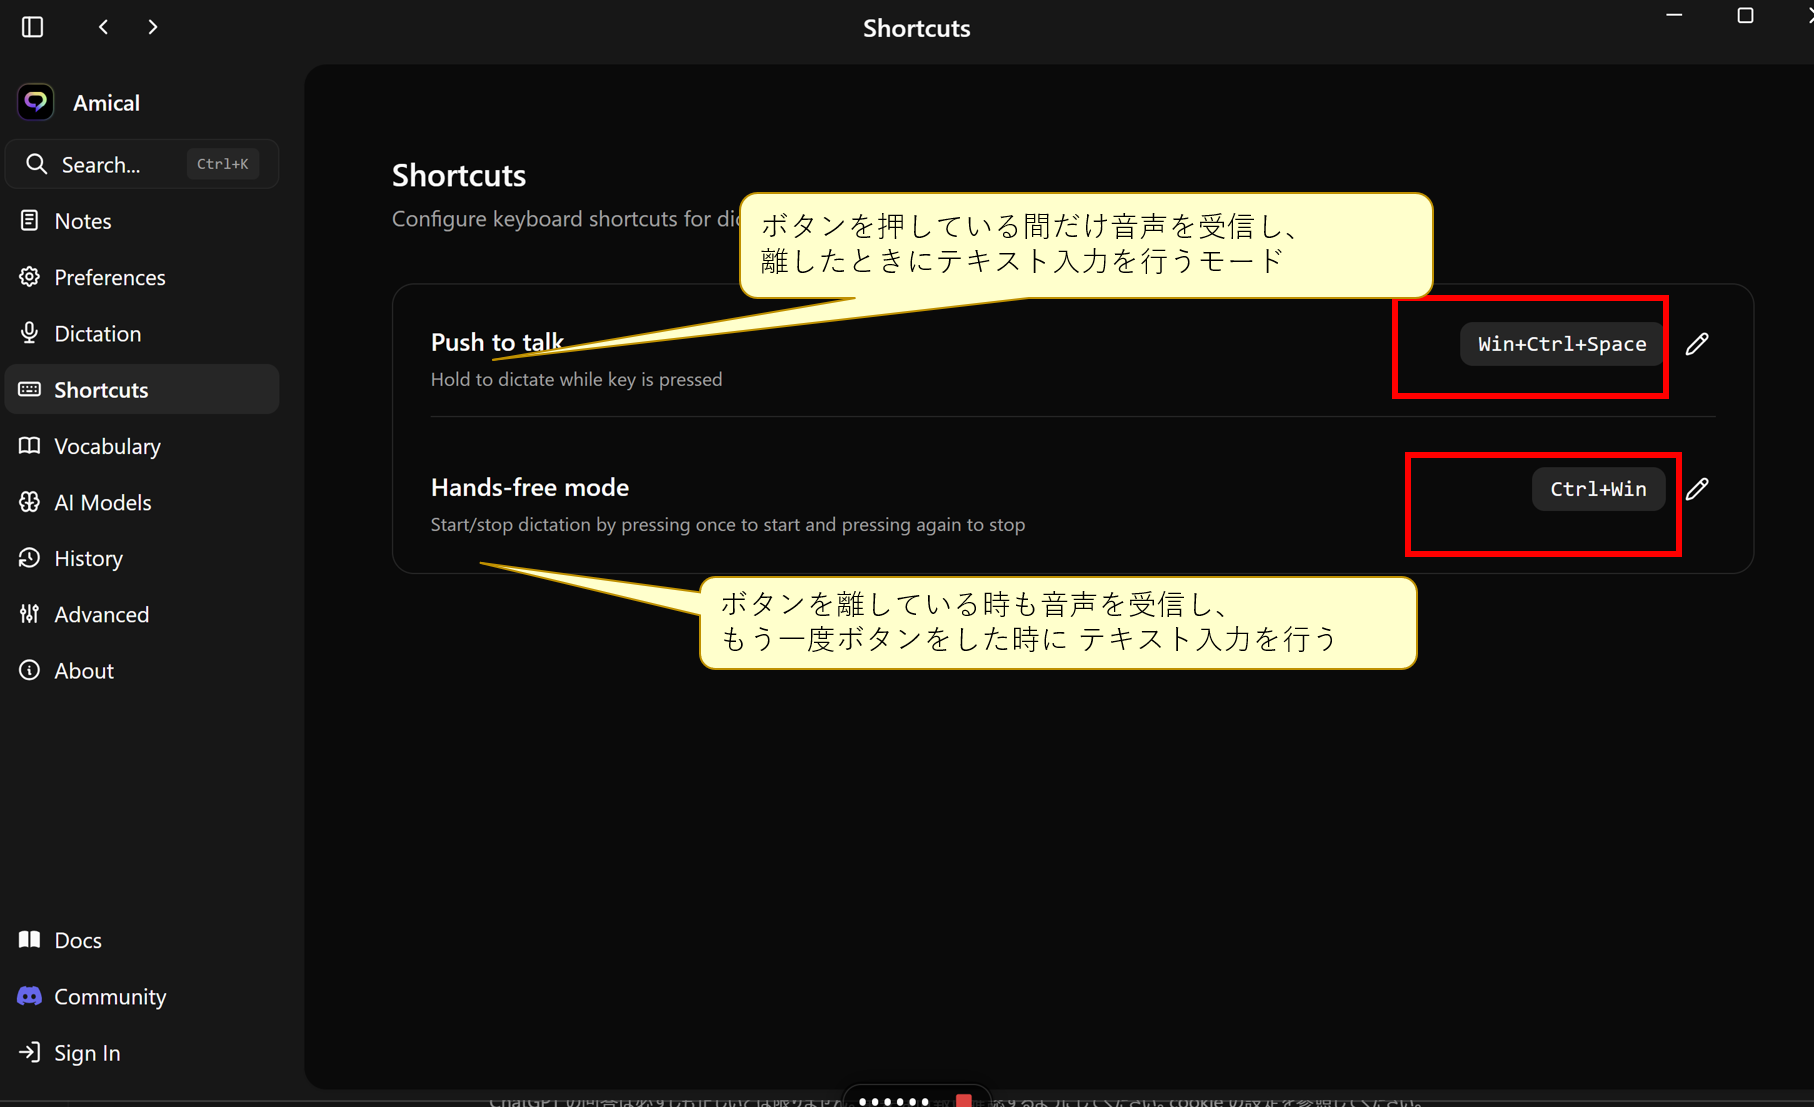Toggle the sidebar panel icon
1814x1107 pixels.
click(x=32, y=27)
